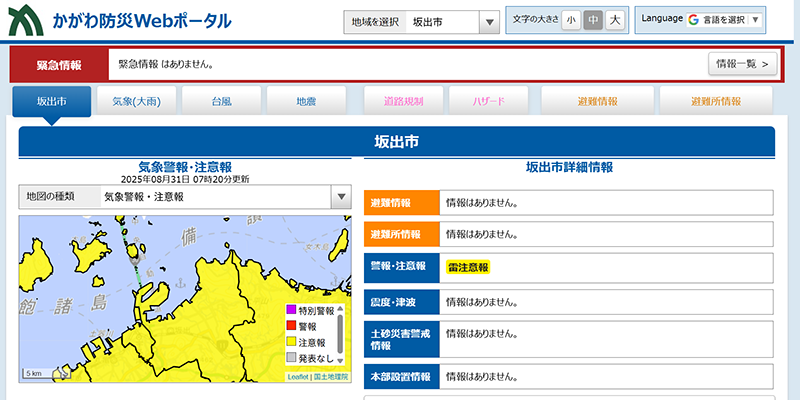Click the gray 発表なし legend swatch
Viewport: 800px width, 400px height.
291,358
